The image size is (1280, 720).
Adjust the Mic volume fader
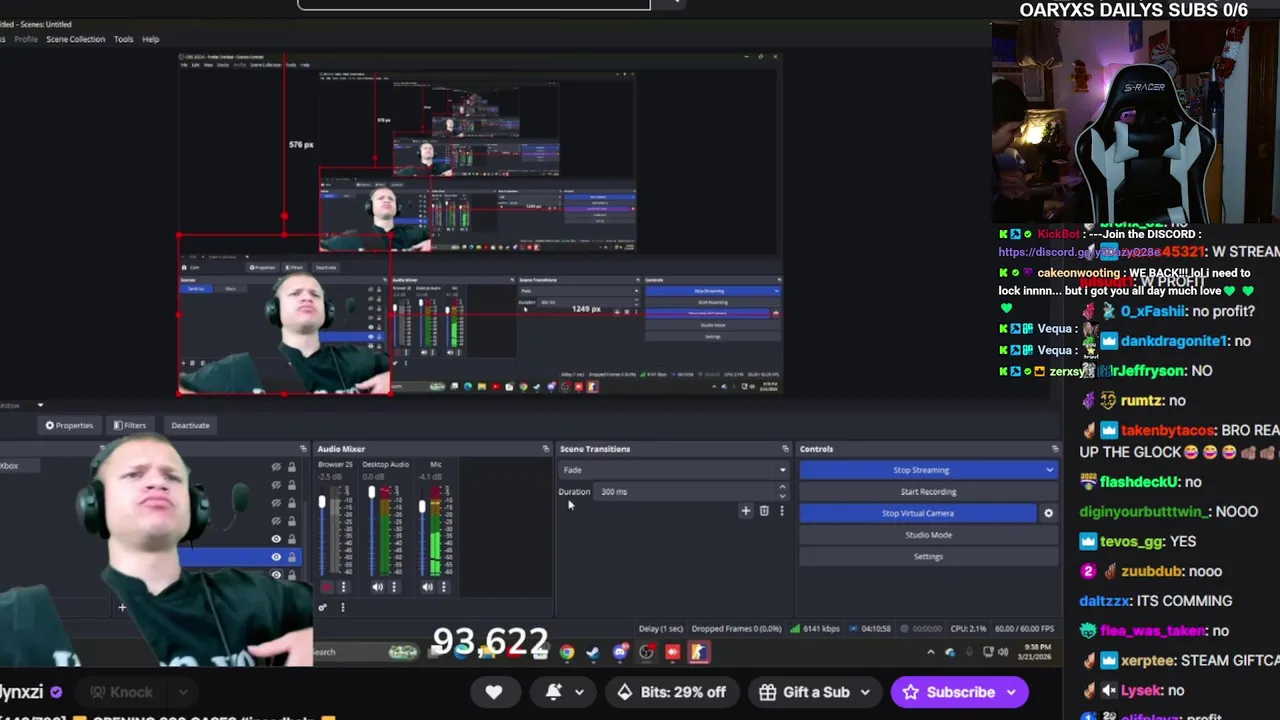[x=422, y=507]
